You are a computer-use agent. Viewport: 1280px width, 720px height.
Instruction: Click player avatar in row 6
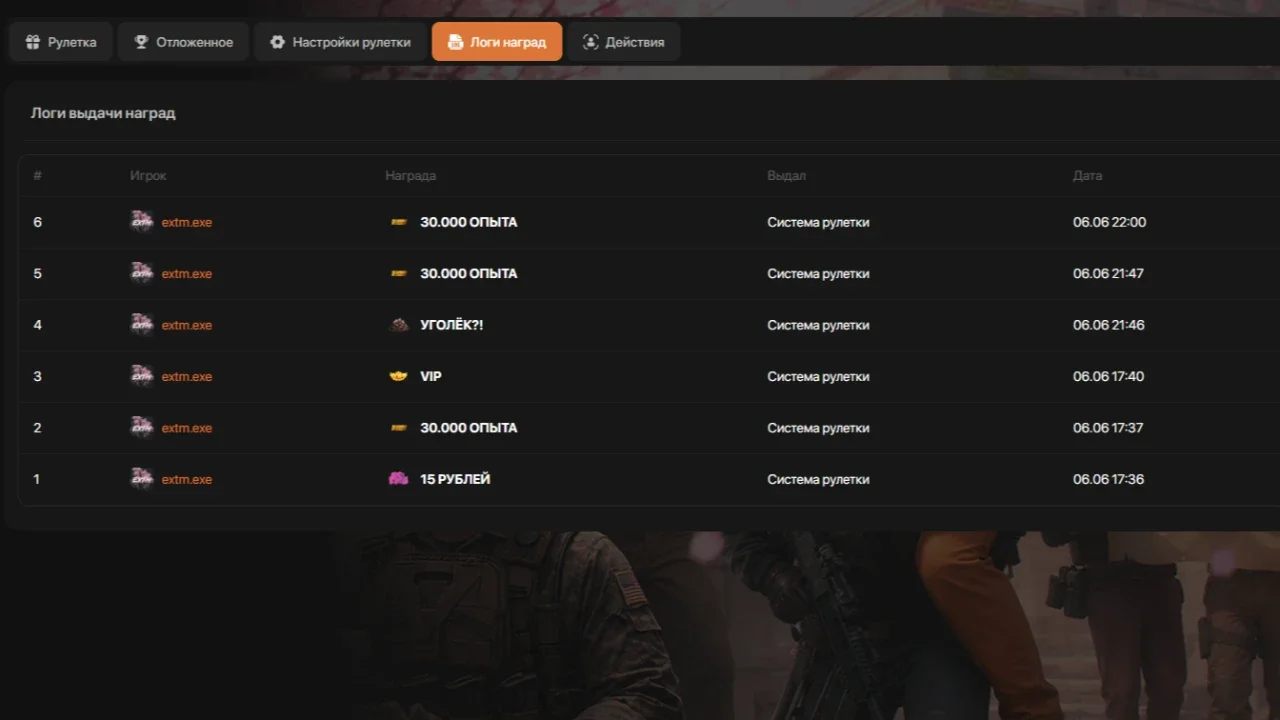pyautogui.click(x=142, y=222)
